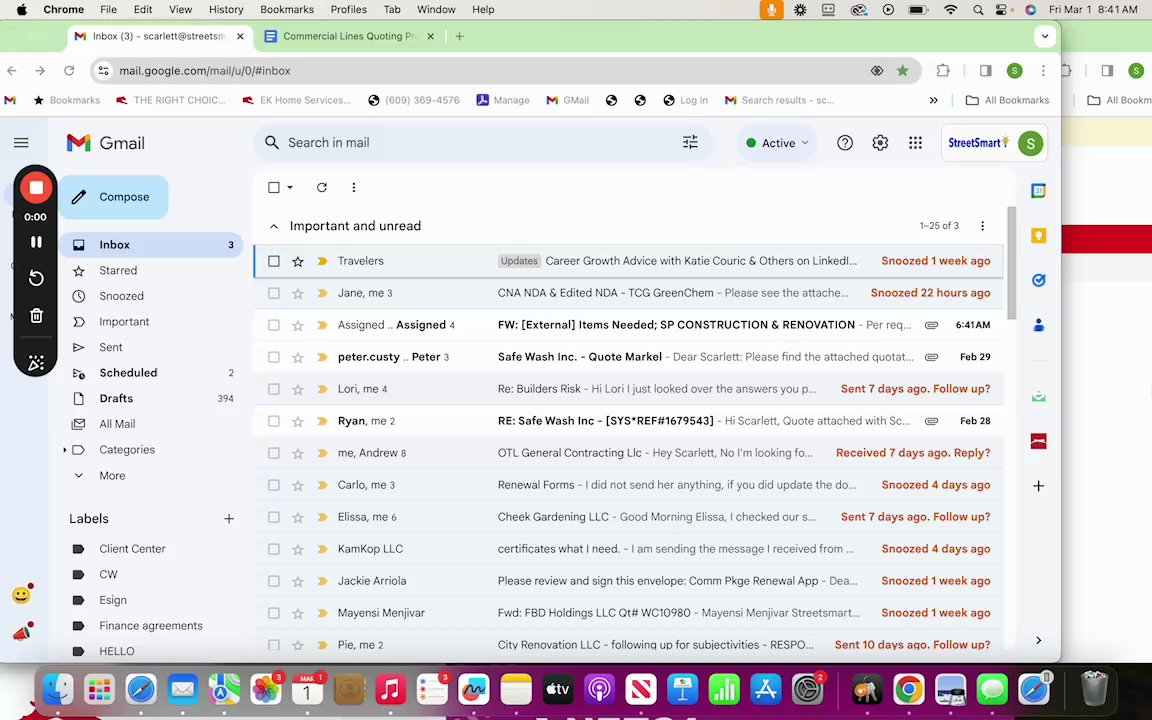Open Important and unread section options

point(982,226)
